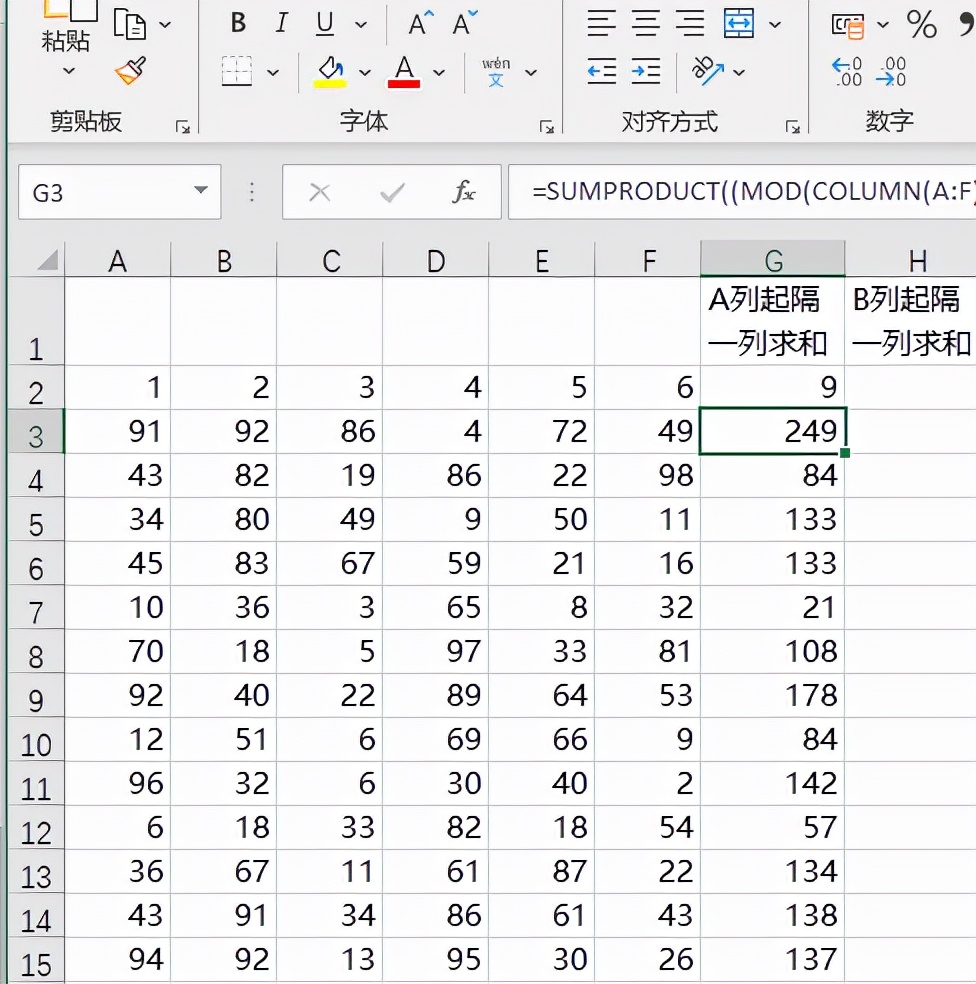Select column A header
Screen dimensions: 976x984
(x=117, y=260)
